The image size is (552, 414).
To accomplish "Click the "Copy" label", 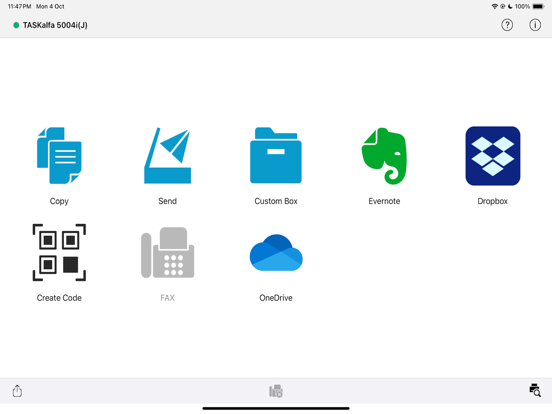I will click(x=59, y=201).
